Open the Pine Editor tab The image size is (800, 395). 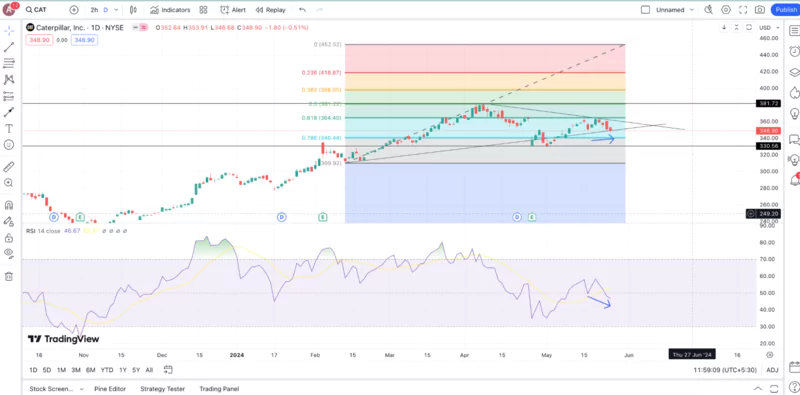point(110,389)
